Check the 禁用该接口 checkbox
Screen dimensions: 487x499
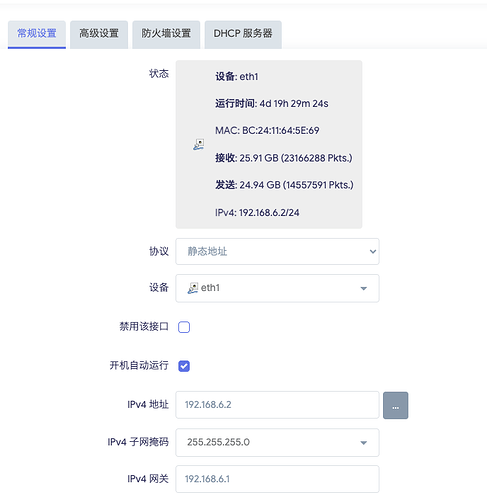(x=184, y=327)
